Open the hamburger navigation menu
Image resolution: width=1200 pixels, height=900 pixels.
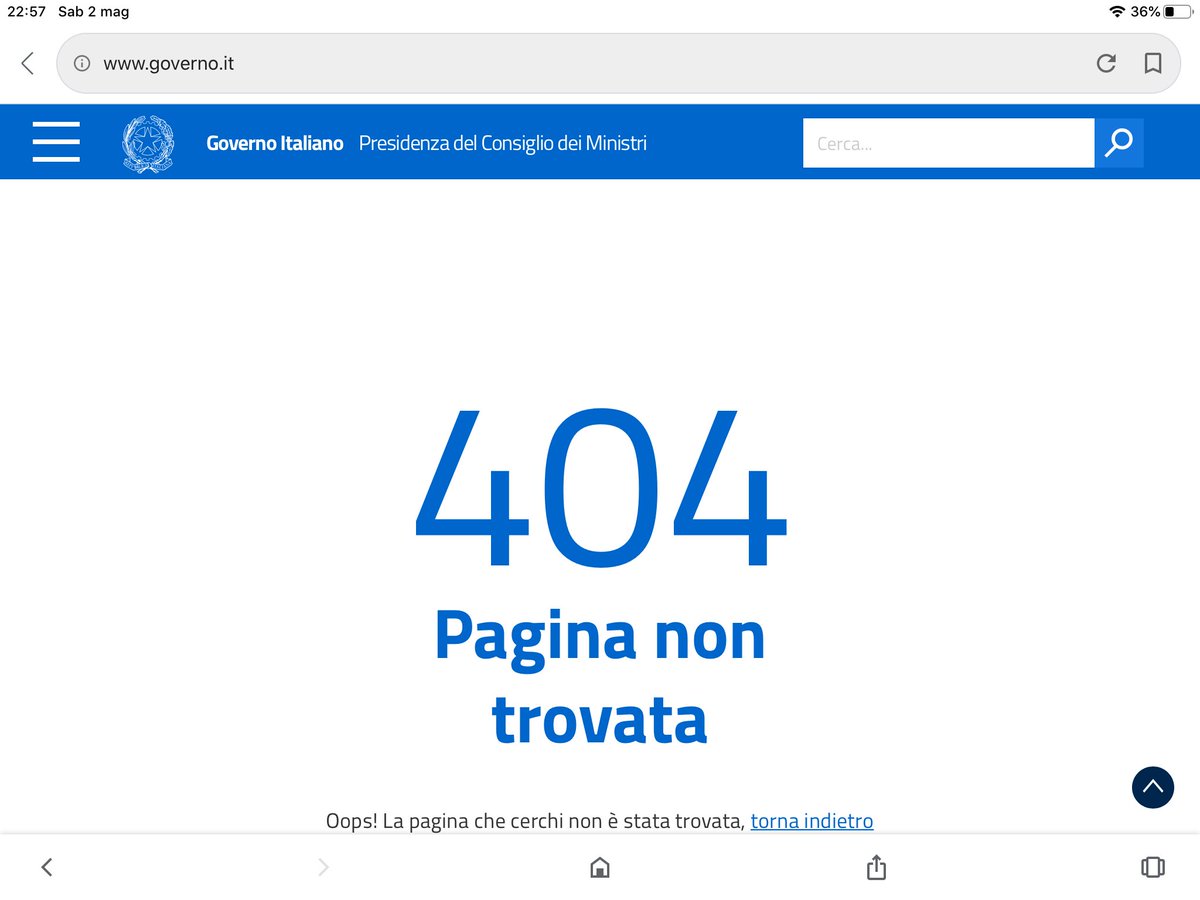[56, 142]
